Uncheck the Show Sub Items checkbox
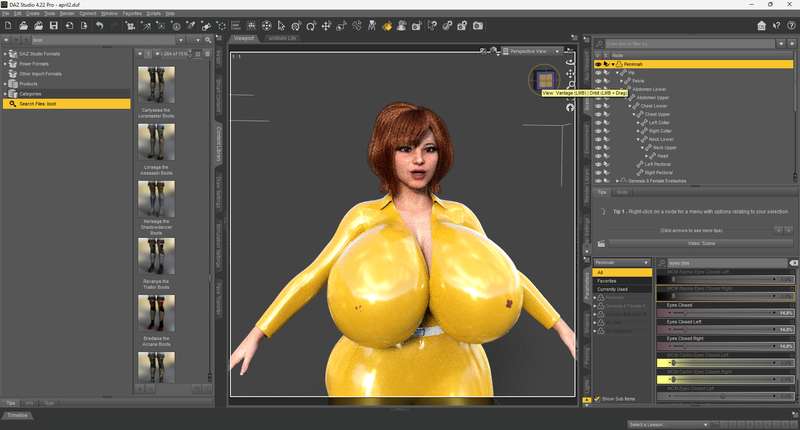Image resolution: width=800 pixels, height=430 pixels. point(597,399)
